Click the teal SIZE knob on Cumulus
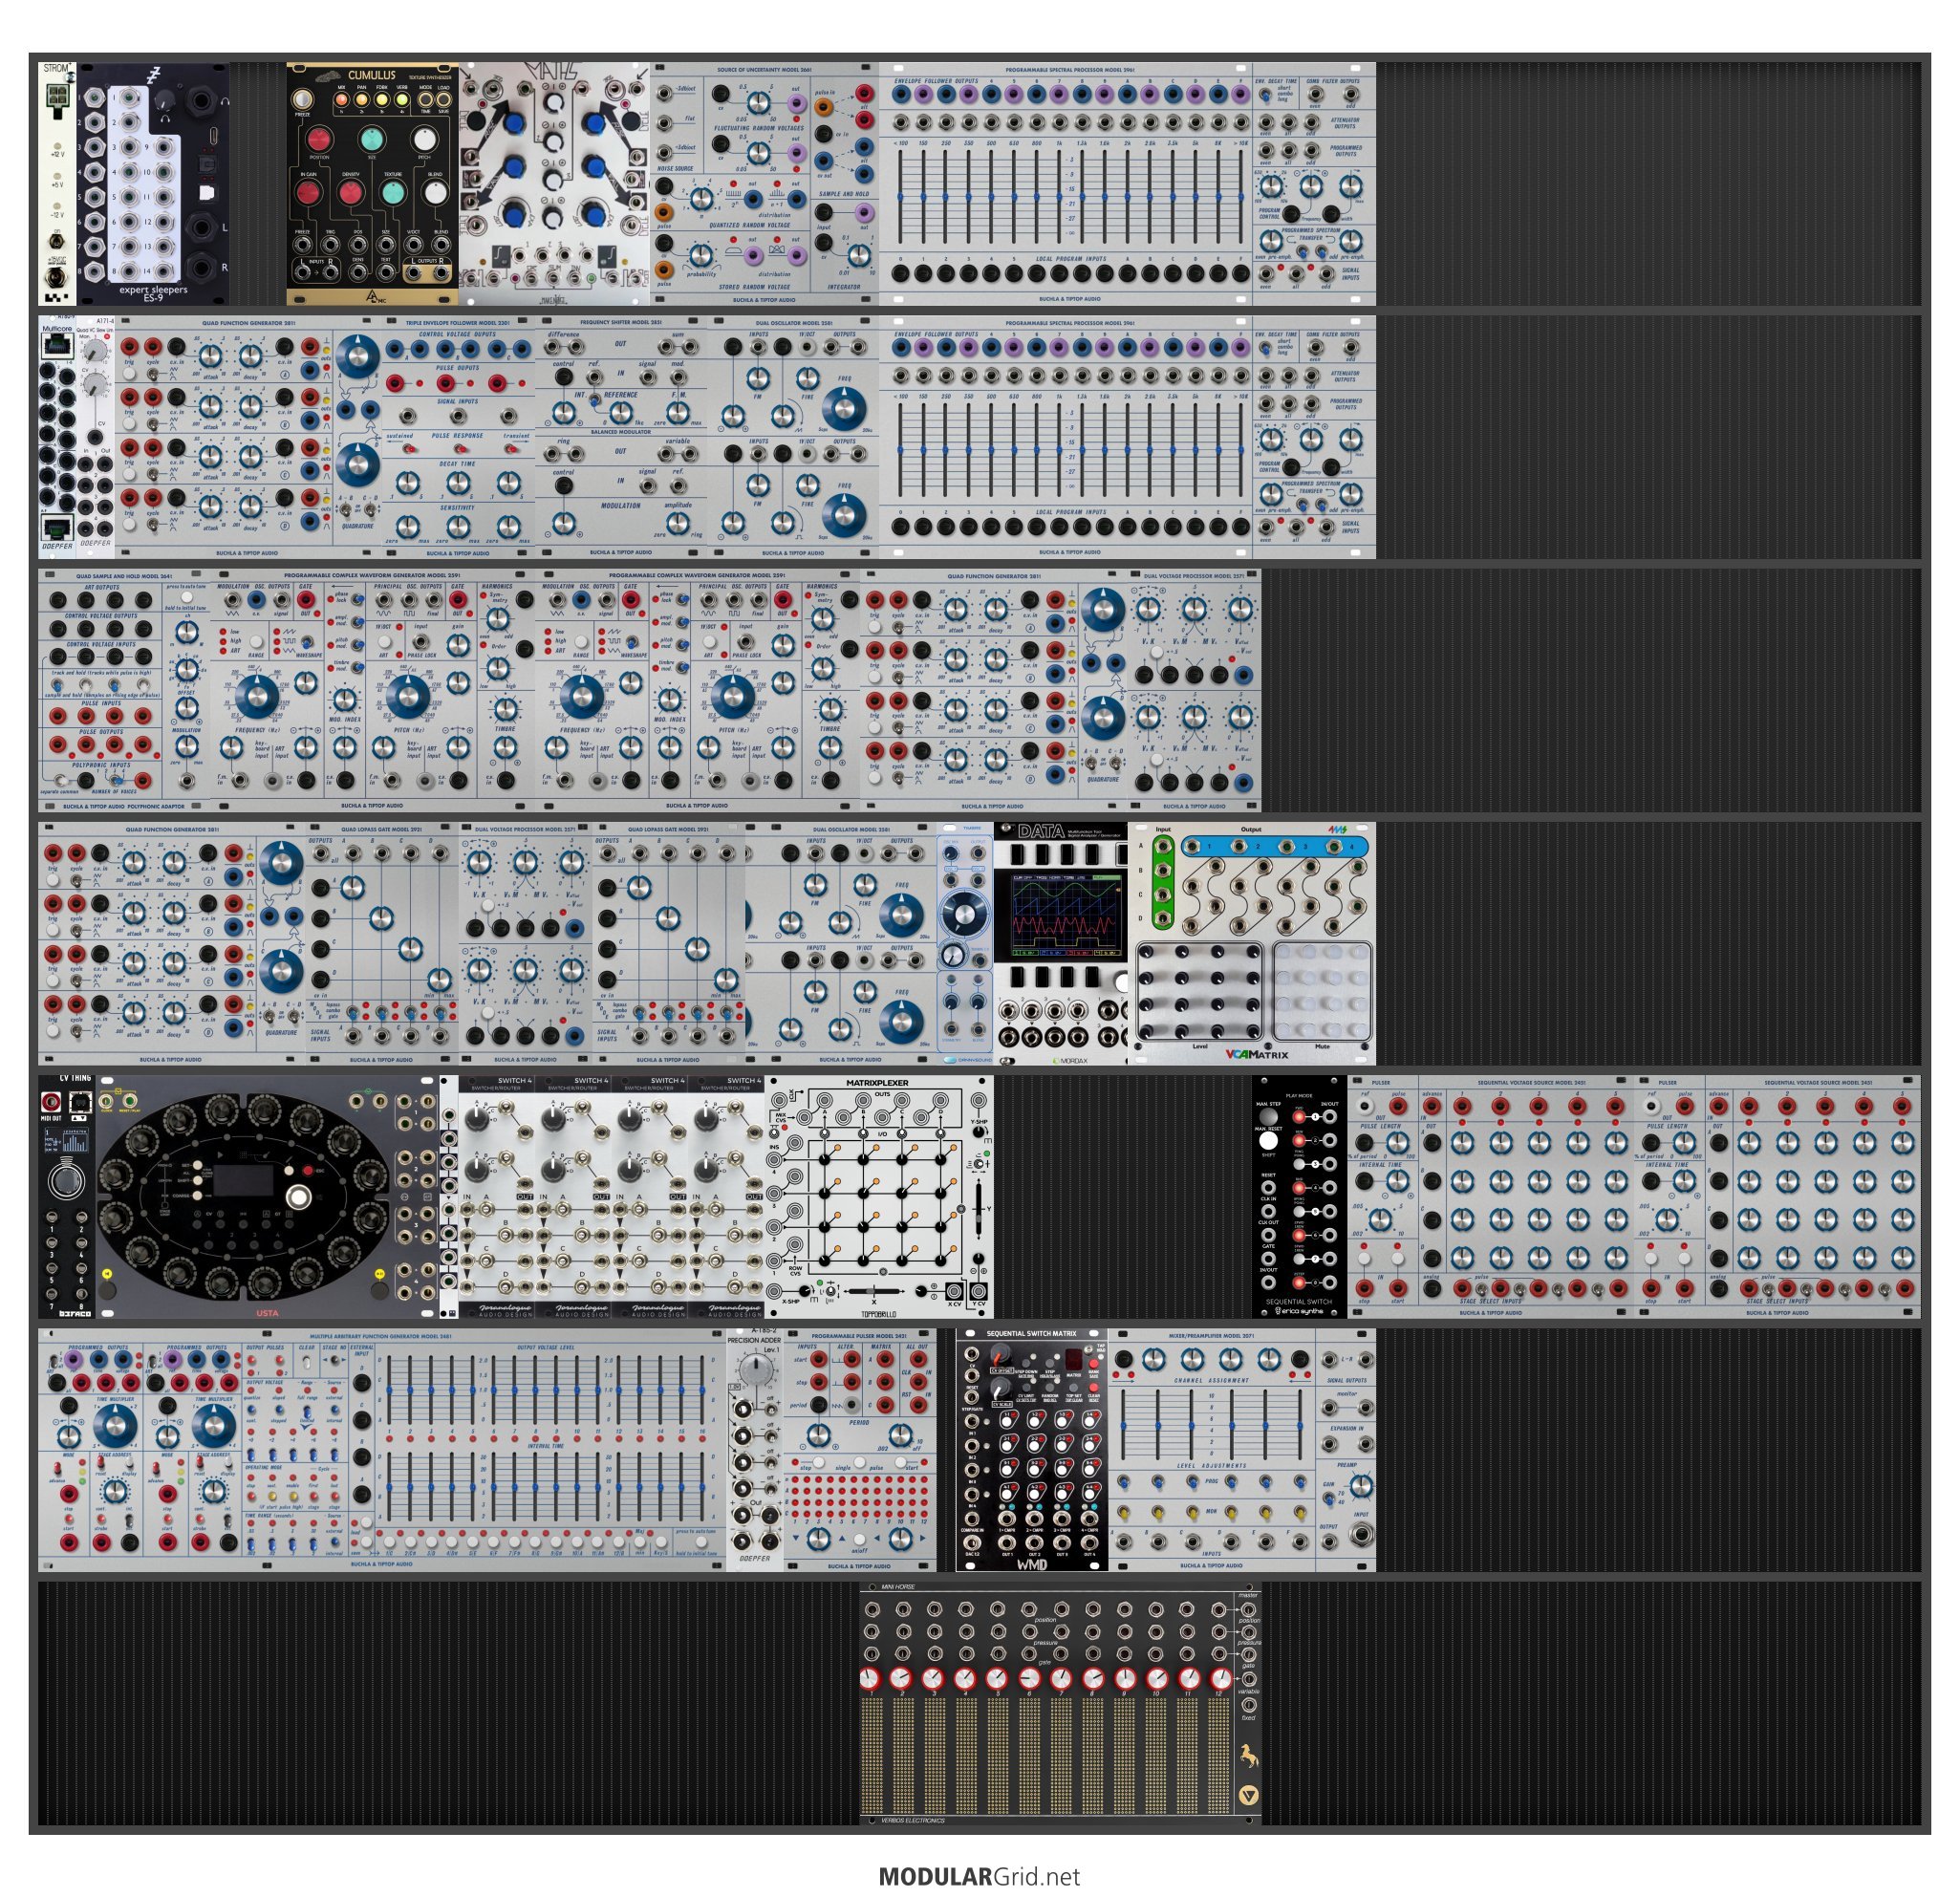 [371, 139]
